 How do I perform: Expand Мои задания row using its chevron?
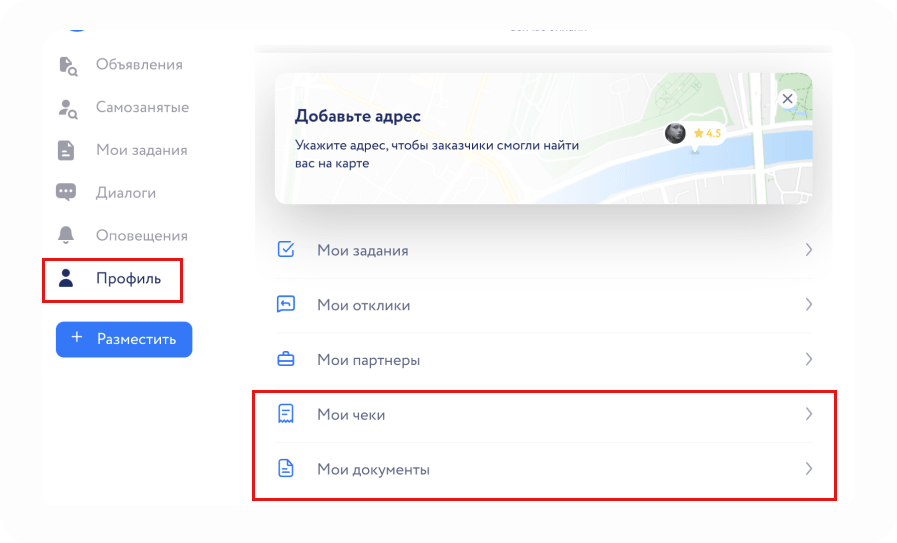[x=808, y=250]
